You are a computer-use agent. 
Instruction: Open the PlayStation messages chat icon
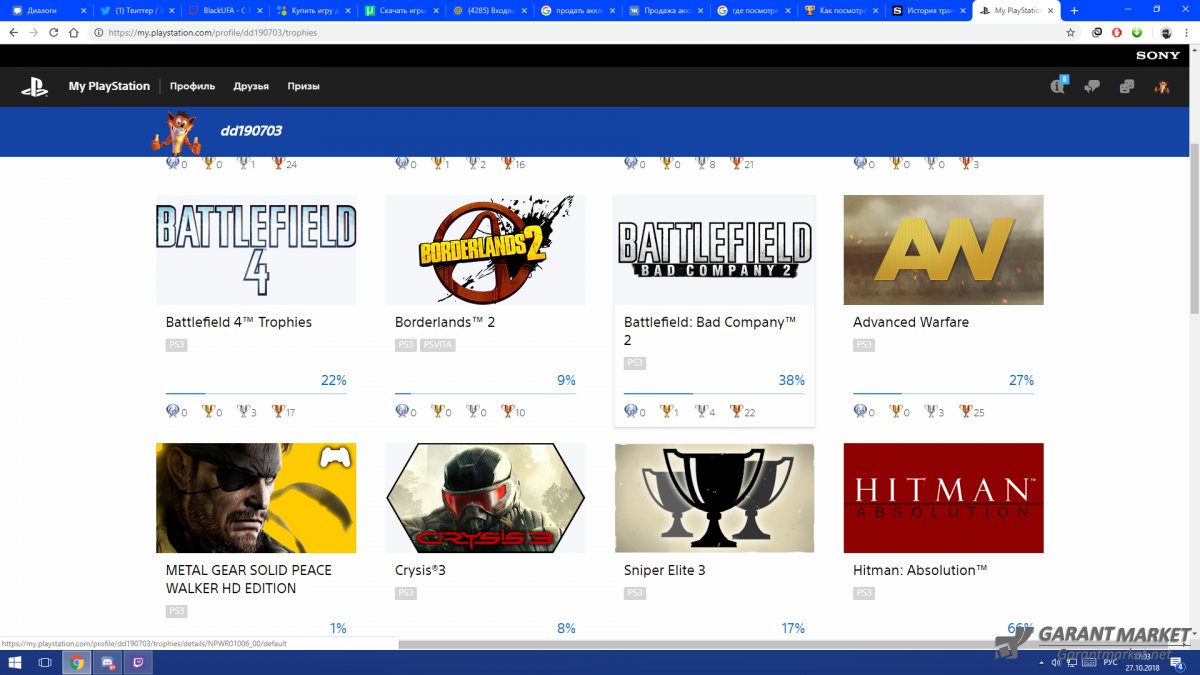(x=1092, y=87)
